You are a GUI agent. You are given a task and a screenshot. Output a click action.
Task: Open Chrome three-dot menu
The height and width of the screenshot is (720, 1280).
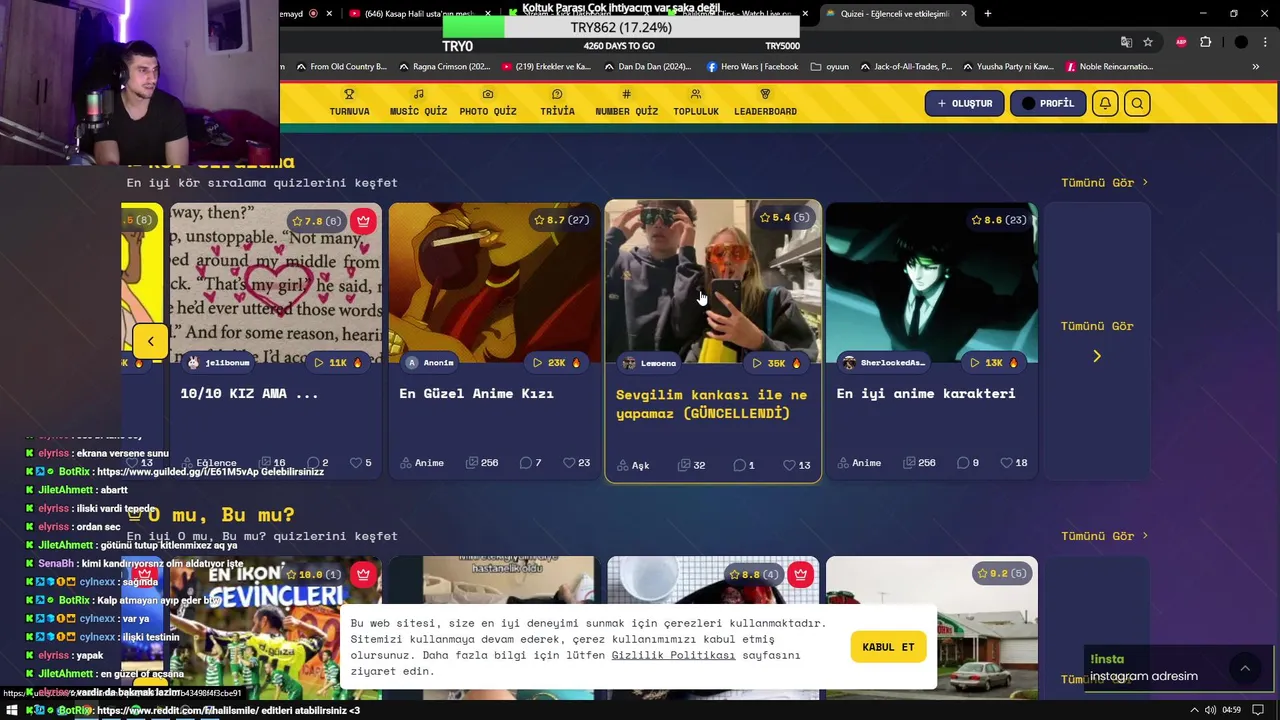1264,42
